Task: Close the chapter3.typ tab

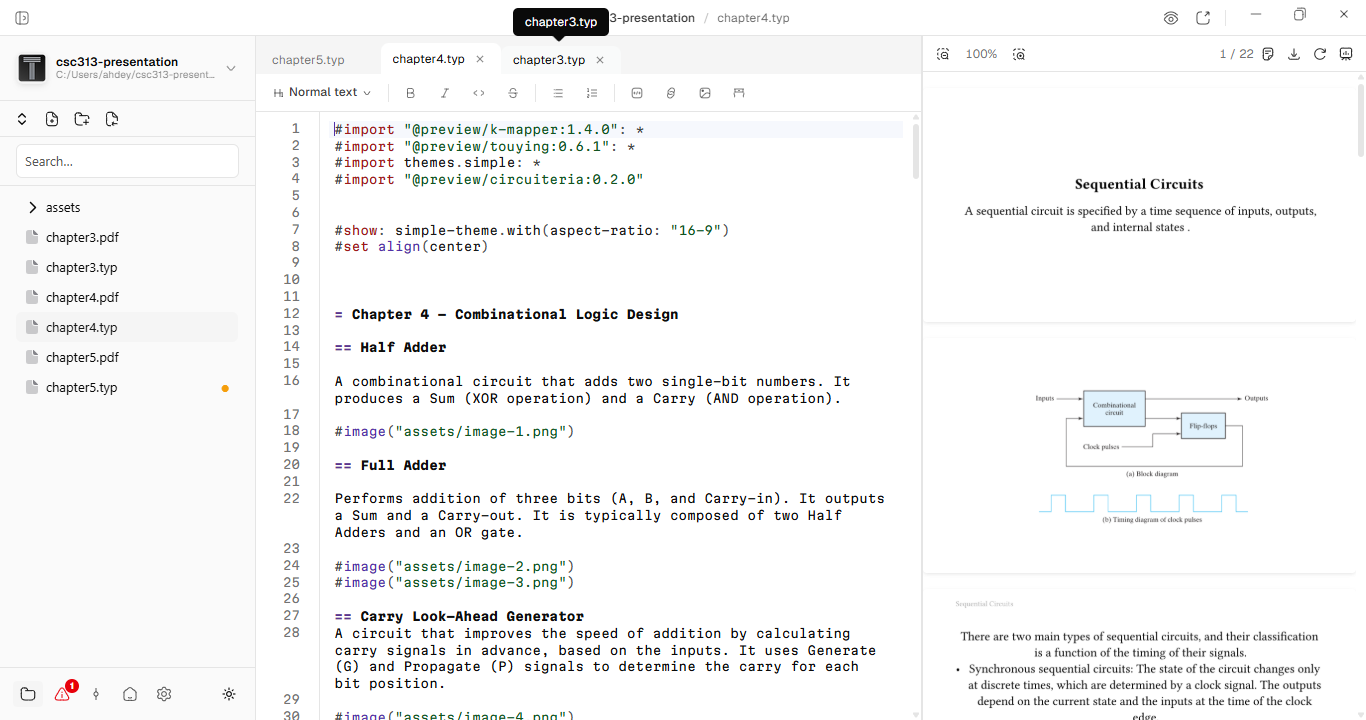Action: tap(600, 60)
